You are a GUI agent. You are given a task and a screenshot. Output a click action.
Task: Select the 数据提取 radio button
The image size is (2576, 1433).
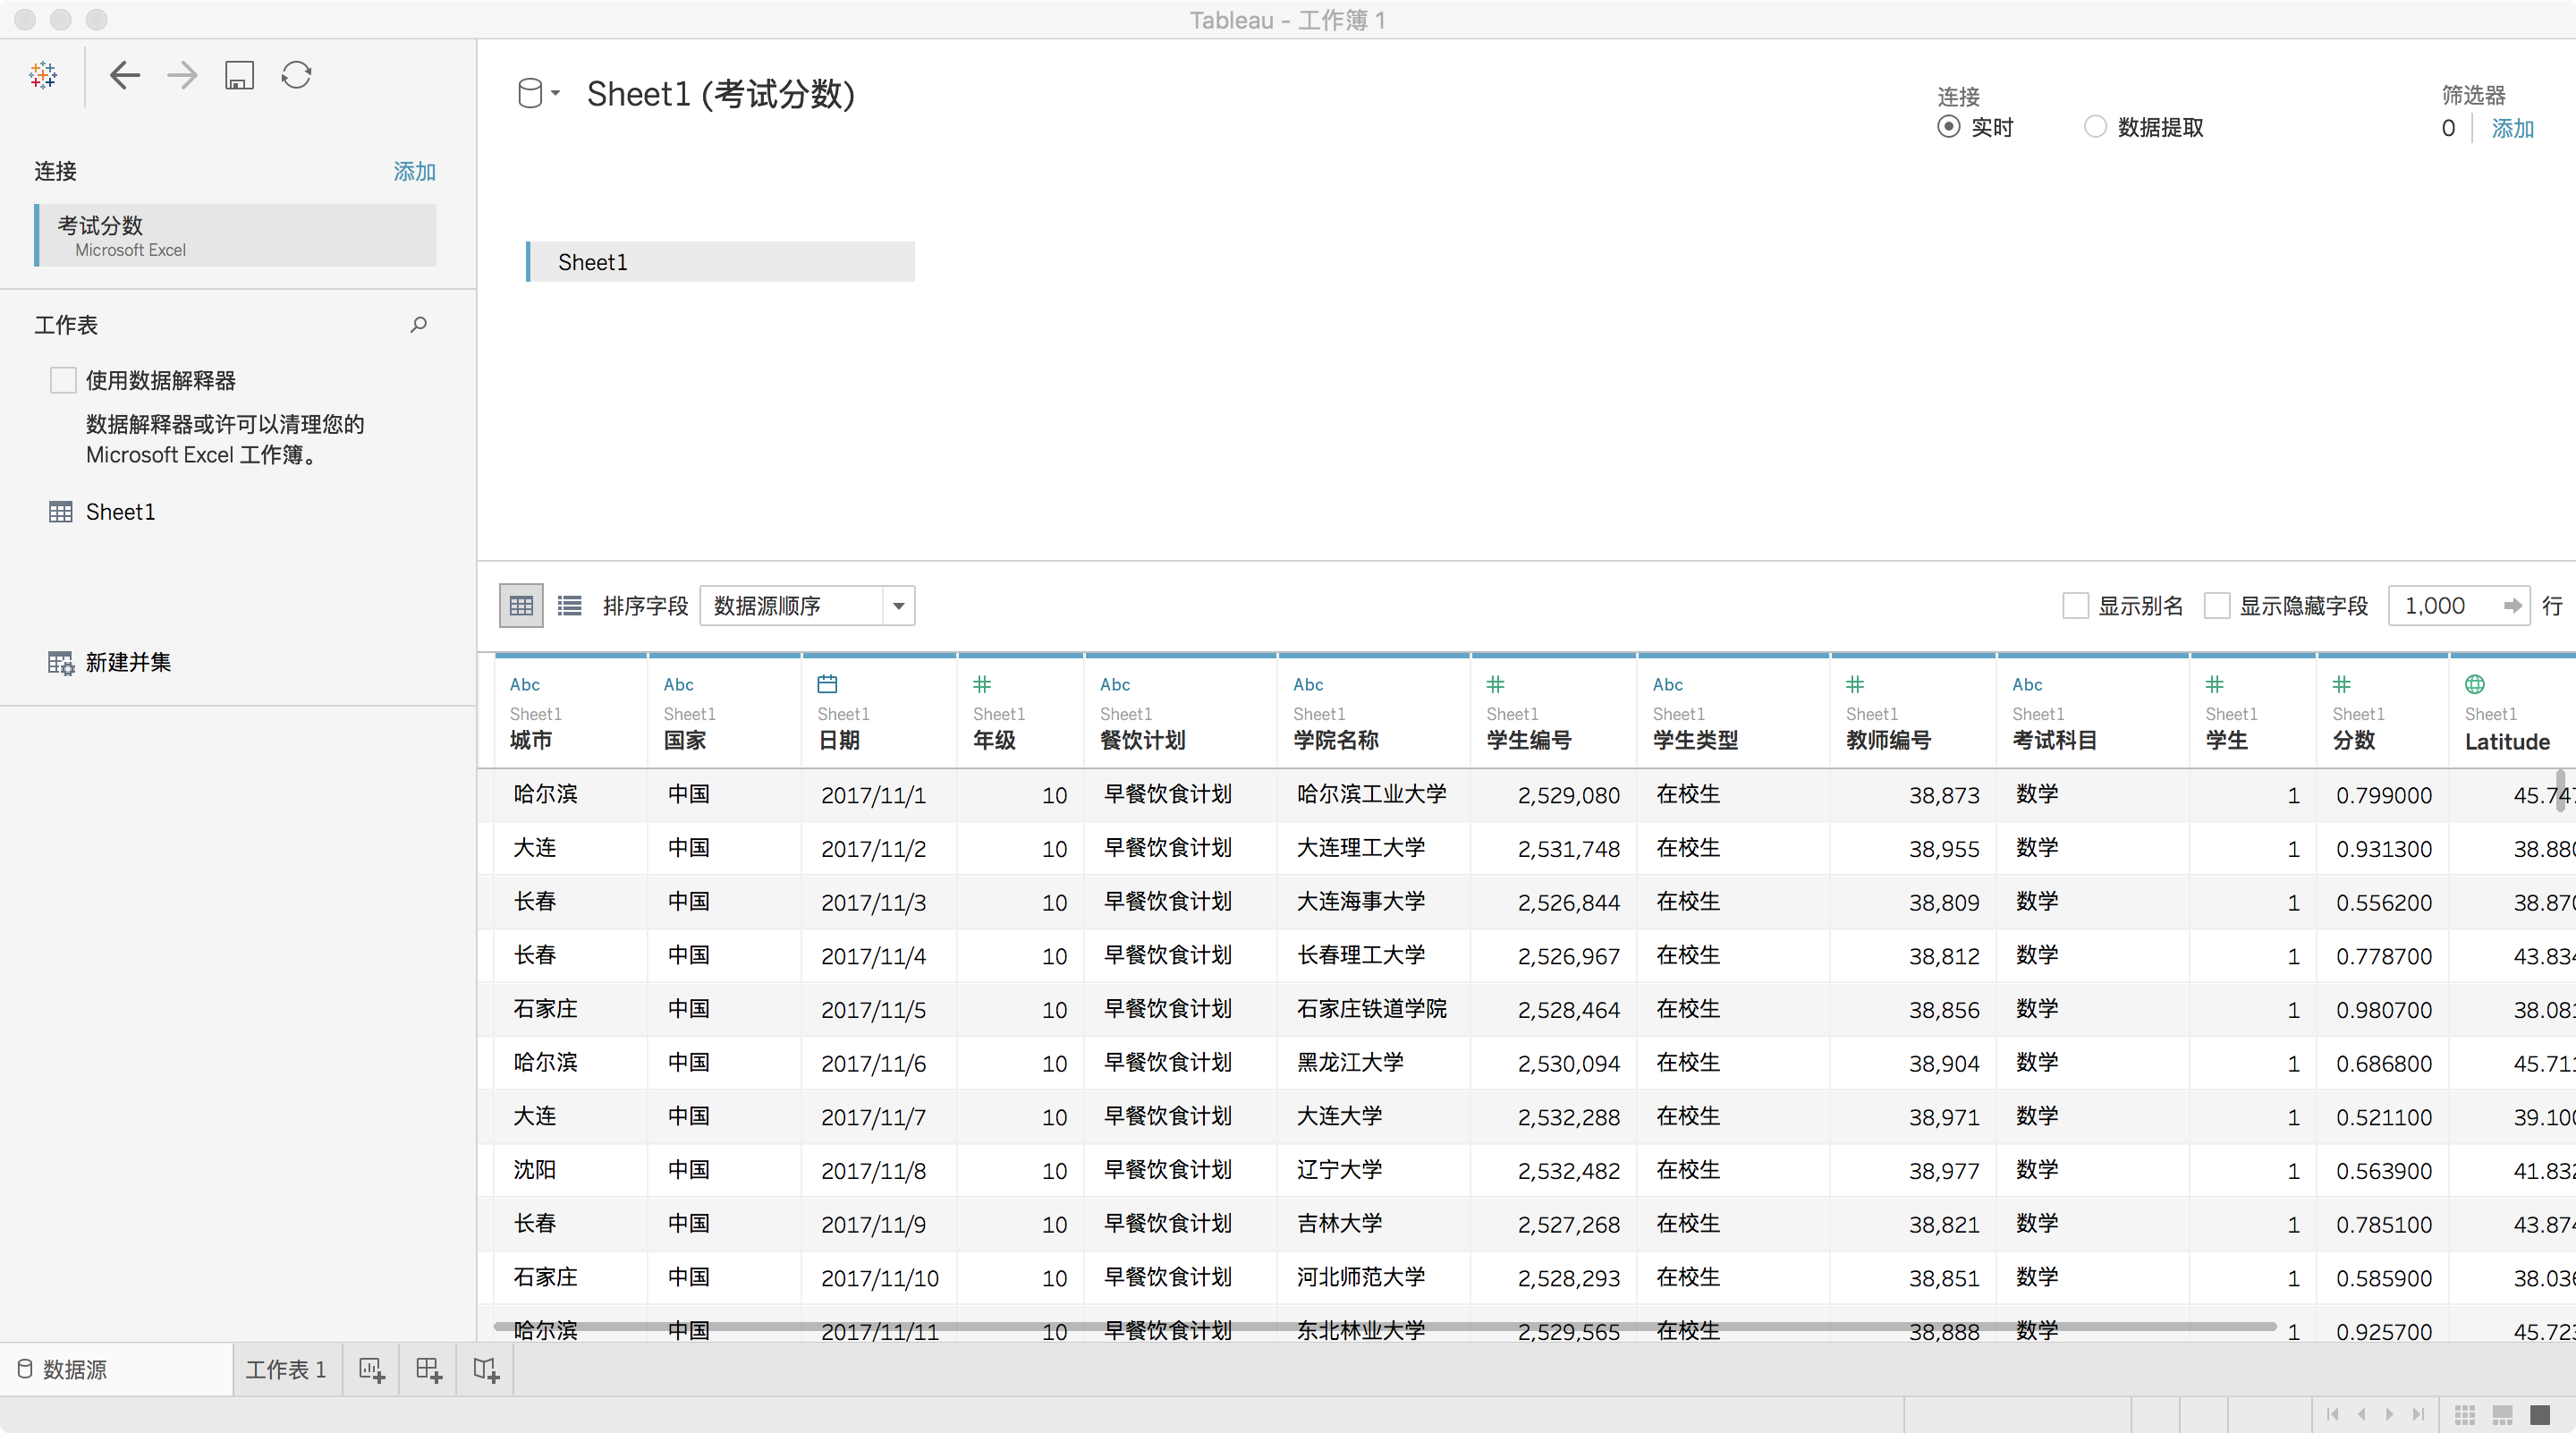pyautogui.click(x=2095, y=127)
